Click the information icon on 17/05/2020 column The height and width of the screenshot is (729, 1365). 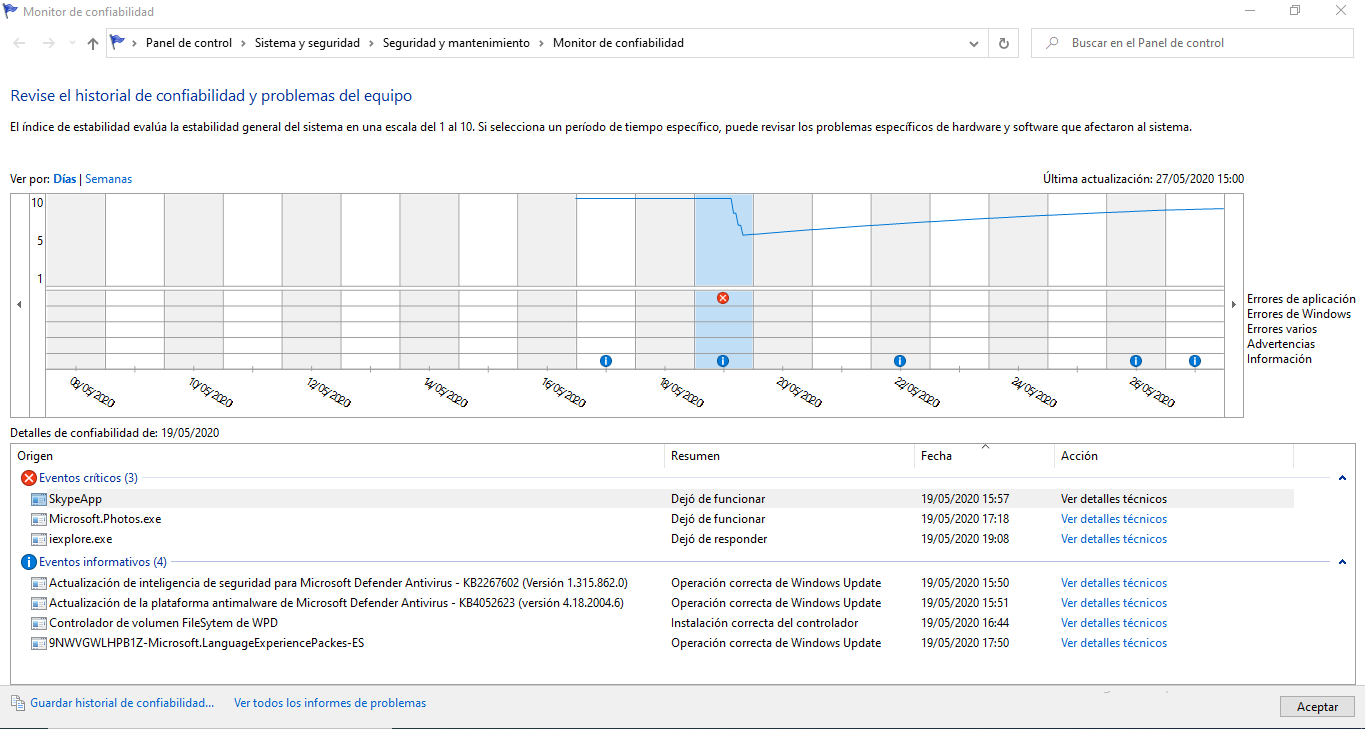pos(605,361)
